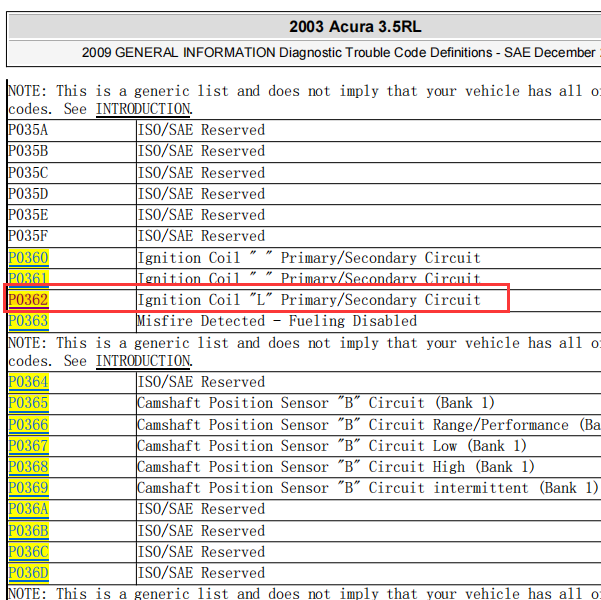The height and width of the screenshot is (600, 601).
Task: Open the P036C trouble code link
Action: click(29, 552)
